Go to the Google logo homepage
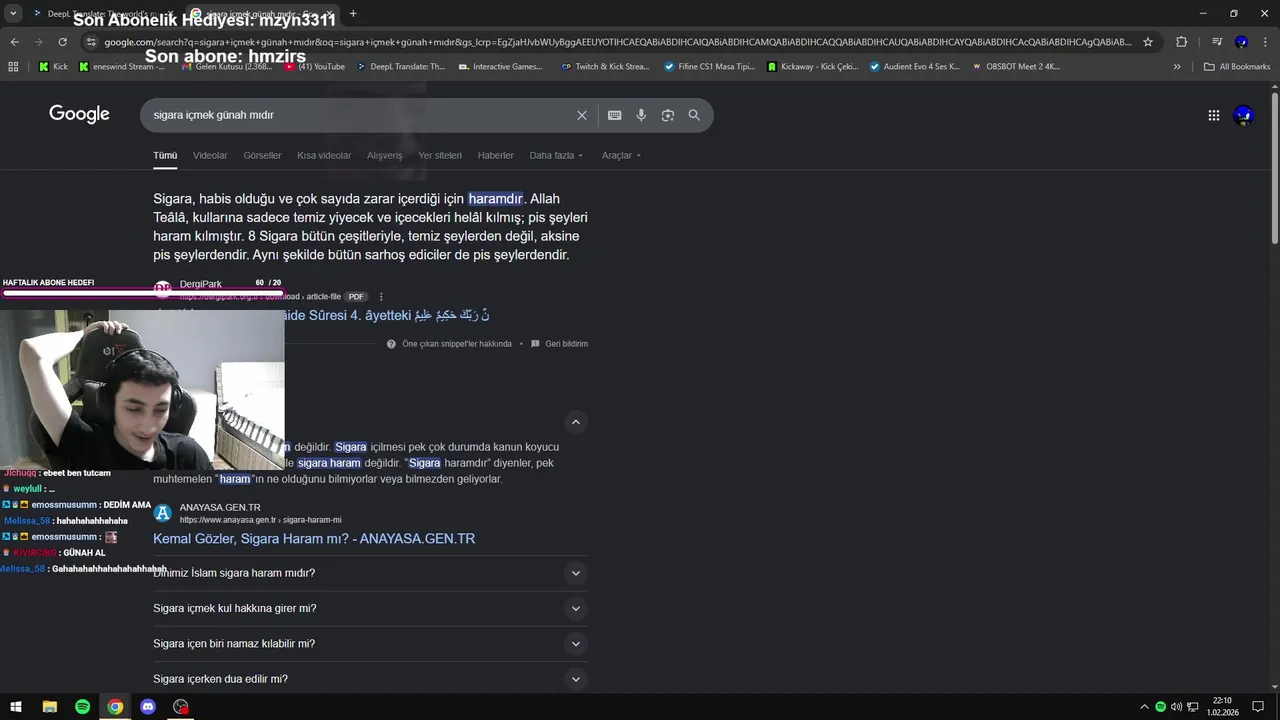The image size is (1280, 720). (x=79, y=114)
